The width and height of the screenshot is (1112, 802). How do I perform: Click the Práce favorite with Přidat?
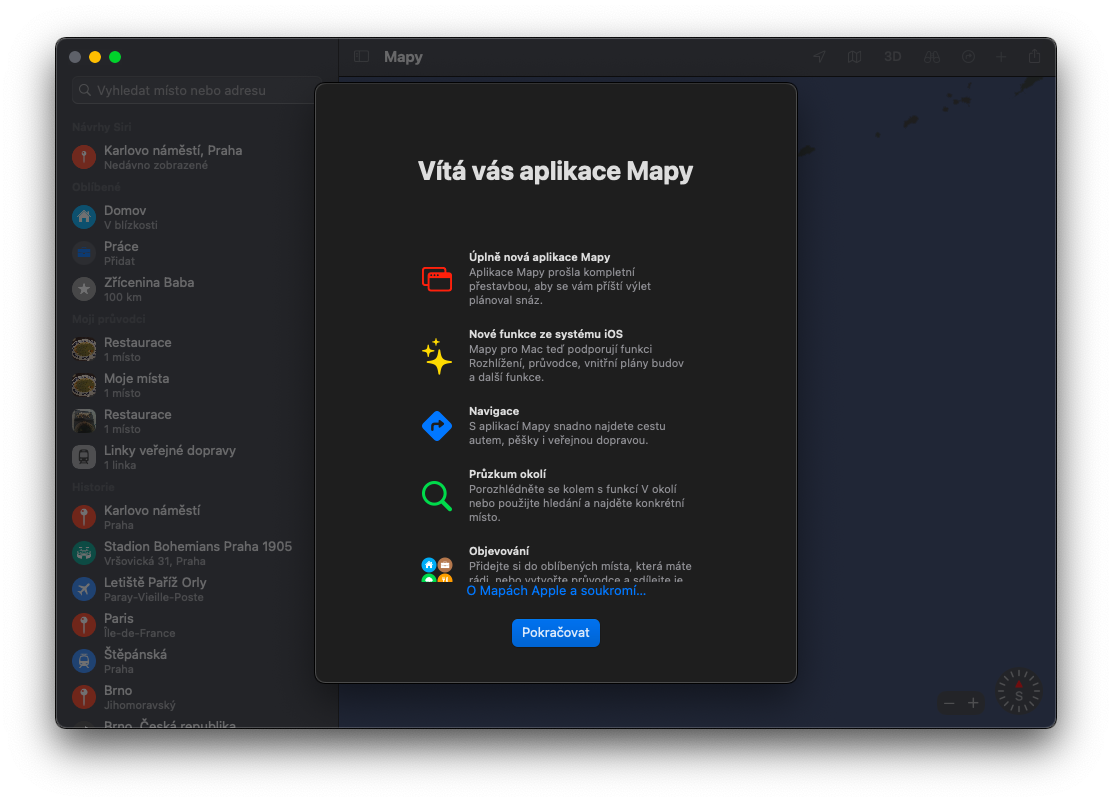pos(196,253)
